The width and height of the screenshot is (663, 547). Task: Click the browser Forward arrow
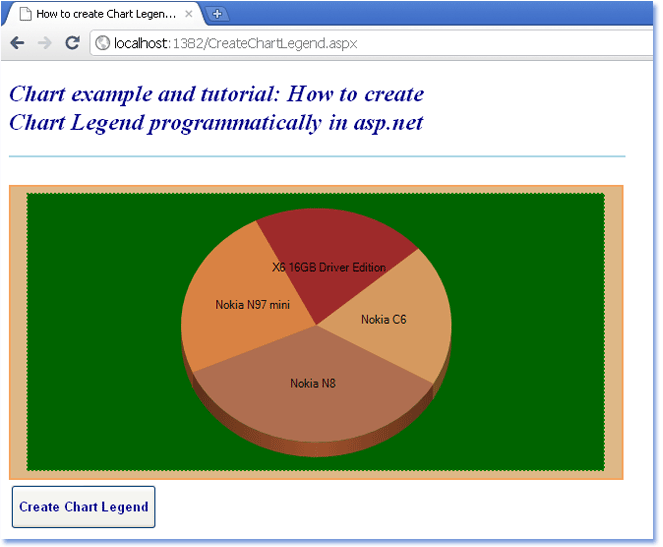click(x=44, y=43)
